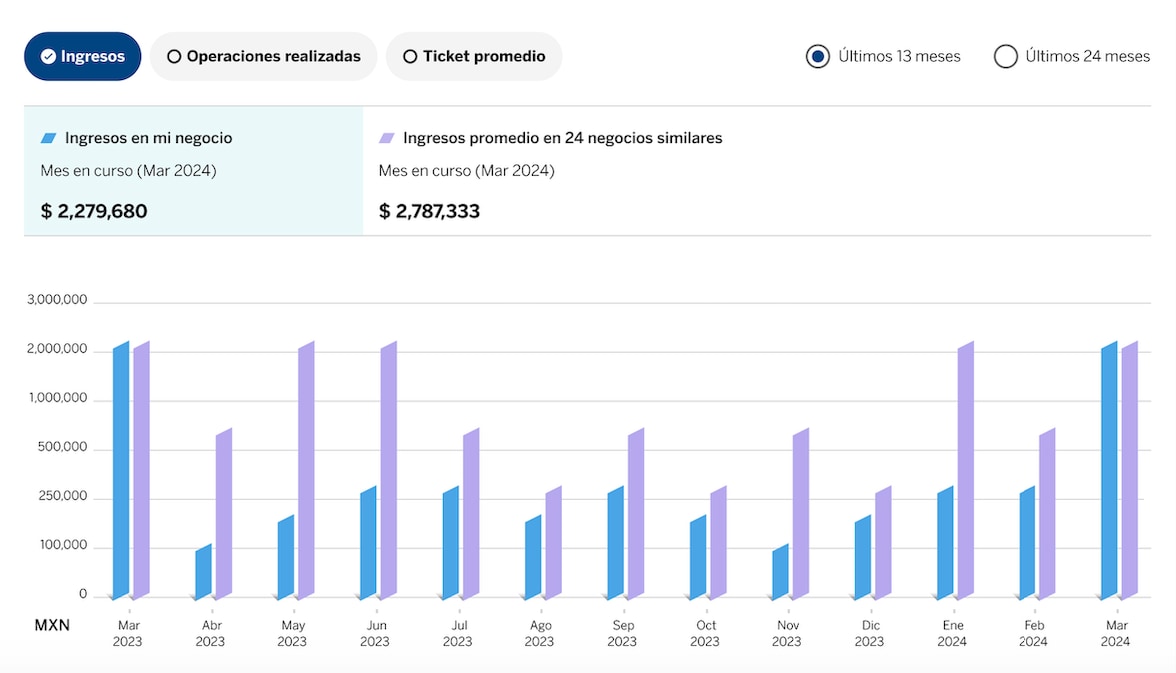Select Últimos 13 meses radio button

click(818, 57)
